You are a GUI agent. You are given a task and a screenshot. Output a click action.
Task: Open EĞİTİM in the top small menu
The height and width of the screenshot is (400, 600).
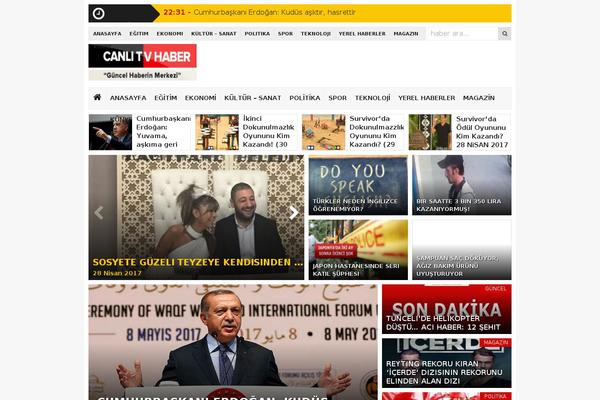pyautogui.click(x=139, y=34)
